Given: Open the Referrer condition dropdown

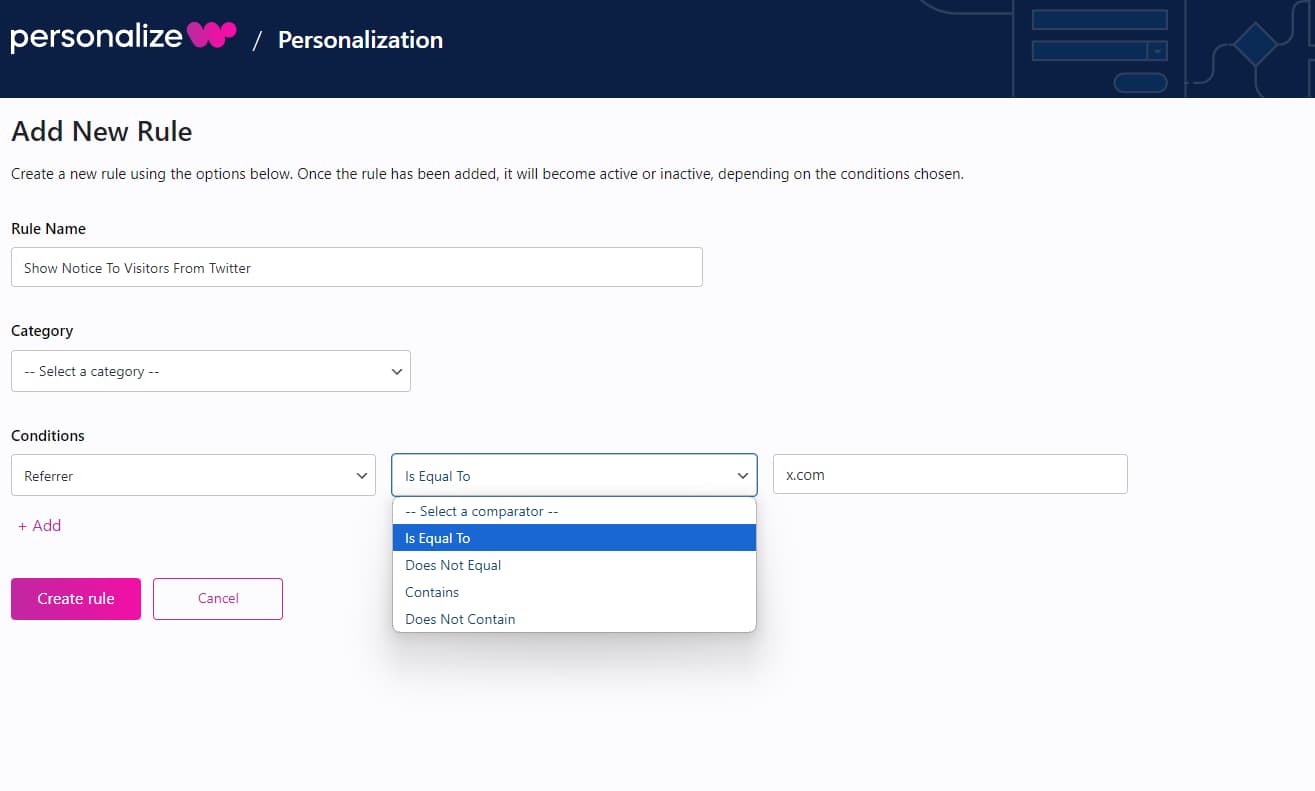Looking at the screenshot, I should (194, 476).
